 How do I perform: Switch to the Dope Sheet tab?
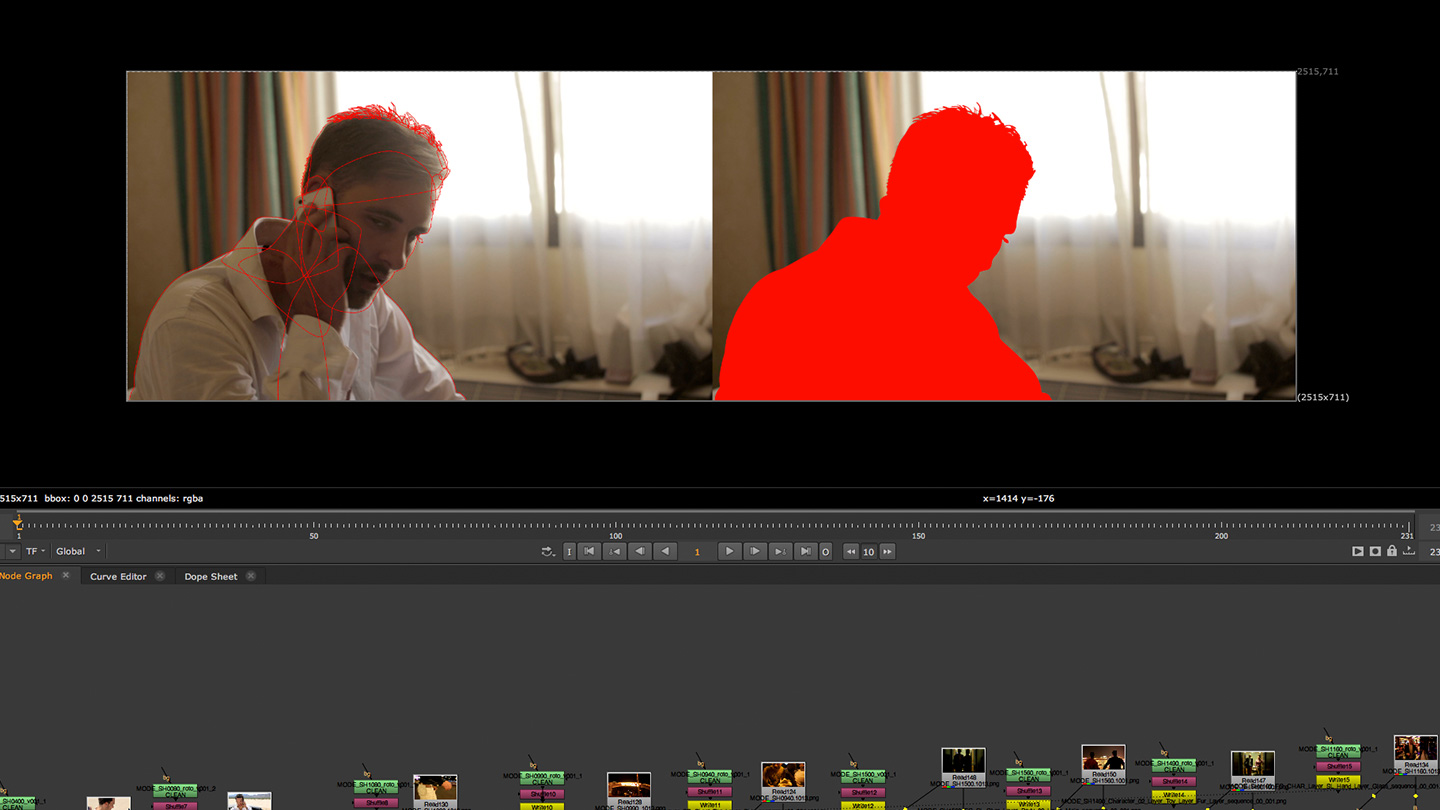(211, 576)
